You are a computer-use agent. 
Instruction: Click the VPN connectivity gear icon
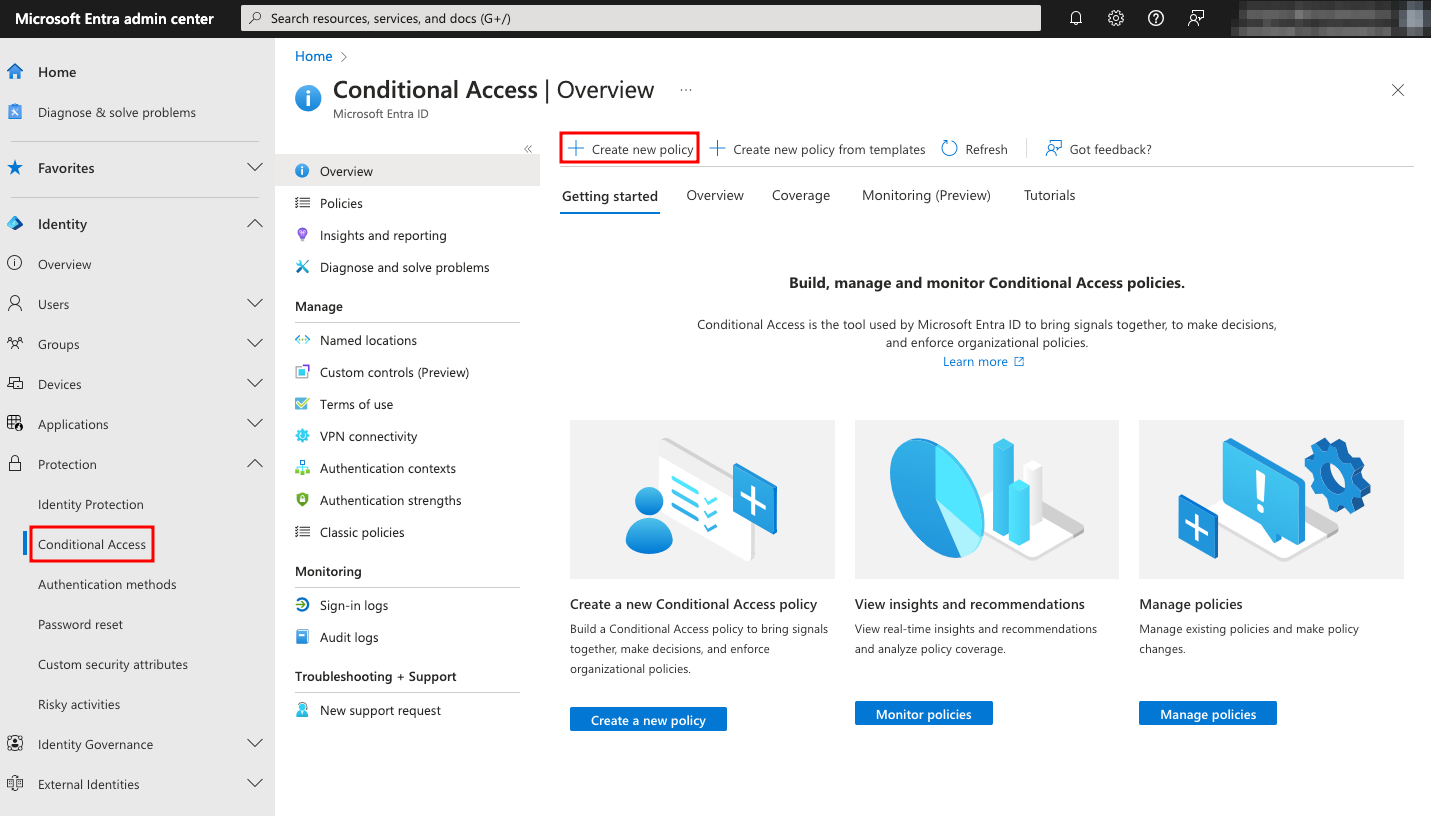coord(302,436)
